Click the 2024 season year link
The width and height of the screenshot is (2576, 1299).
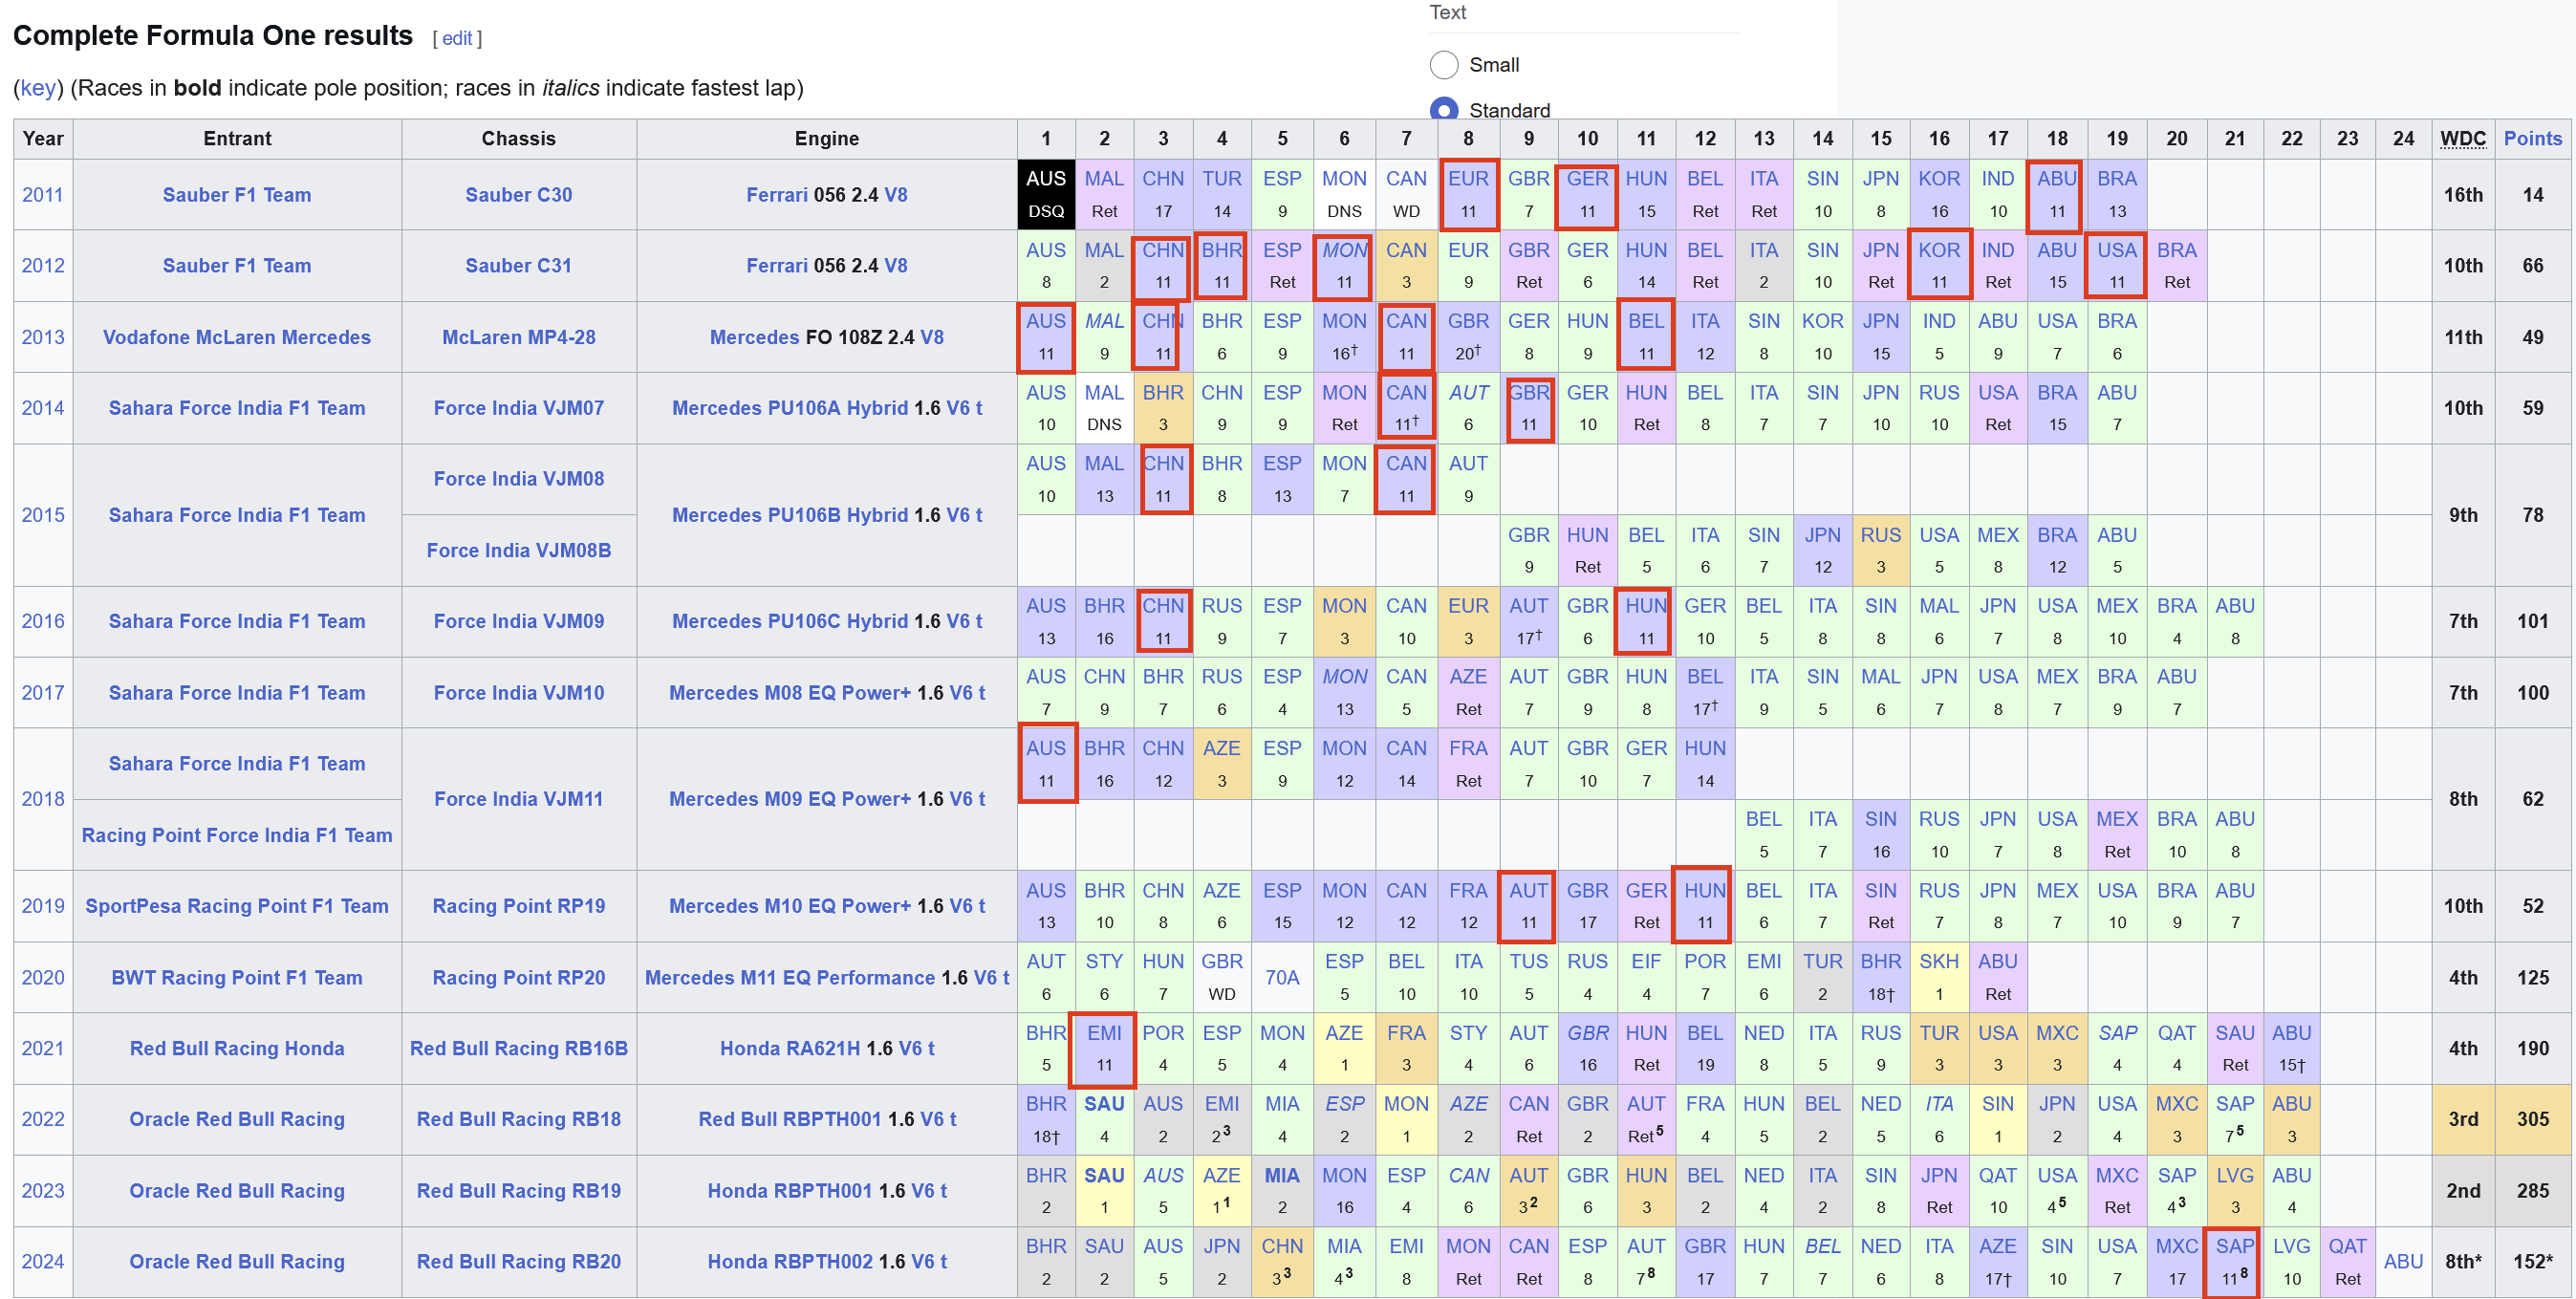click(42, 1261)
